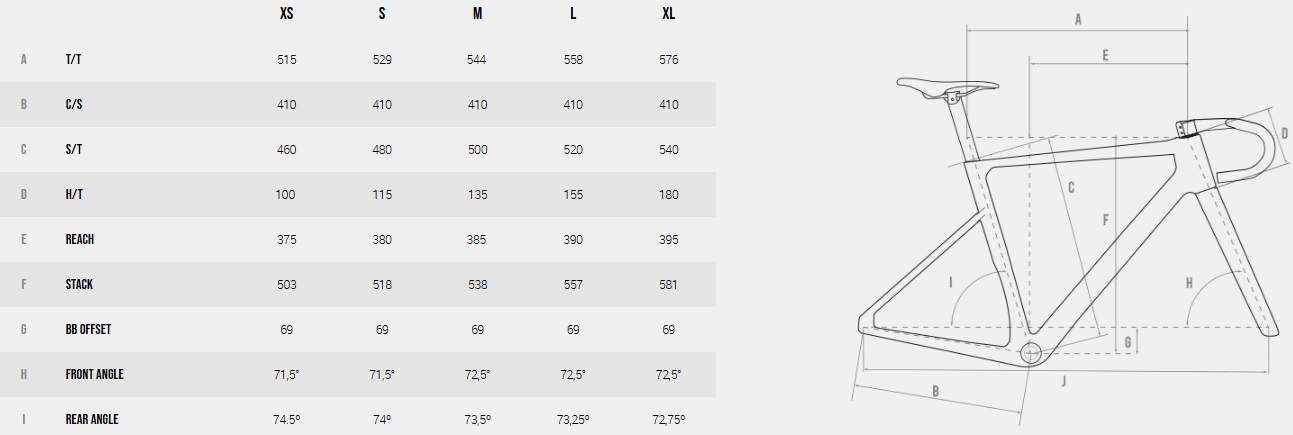Click the REAR ANGLE row label
The width and height of the screenshot is (1293, 435).
point(92,419)
